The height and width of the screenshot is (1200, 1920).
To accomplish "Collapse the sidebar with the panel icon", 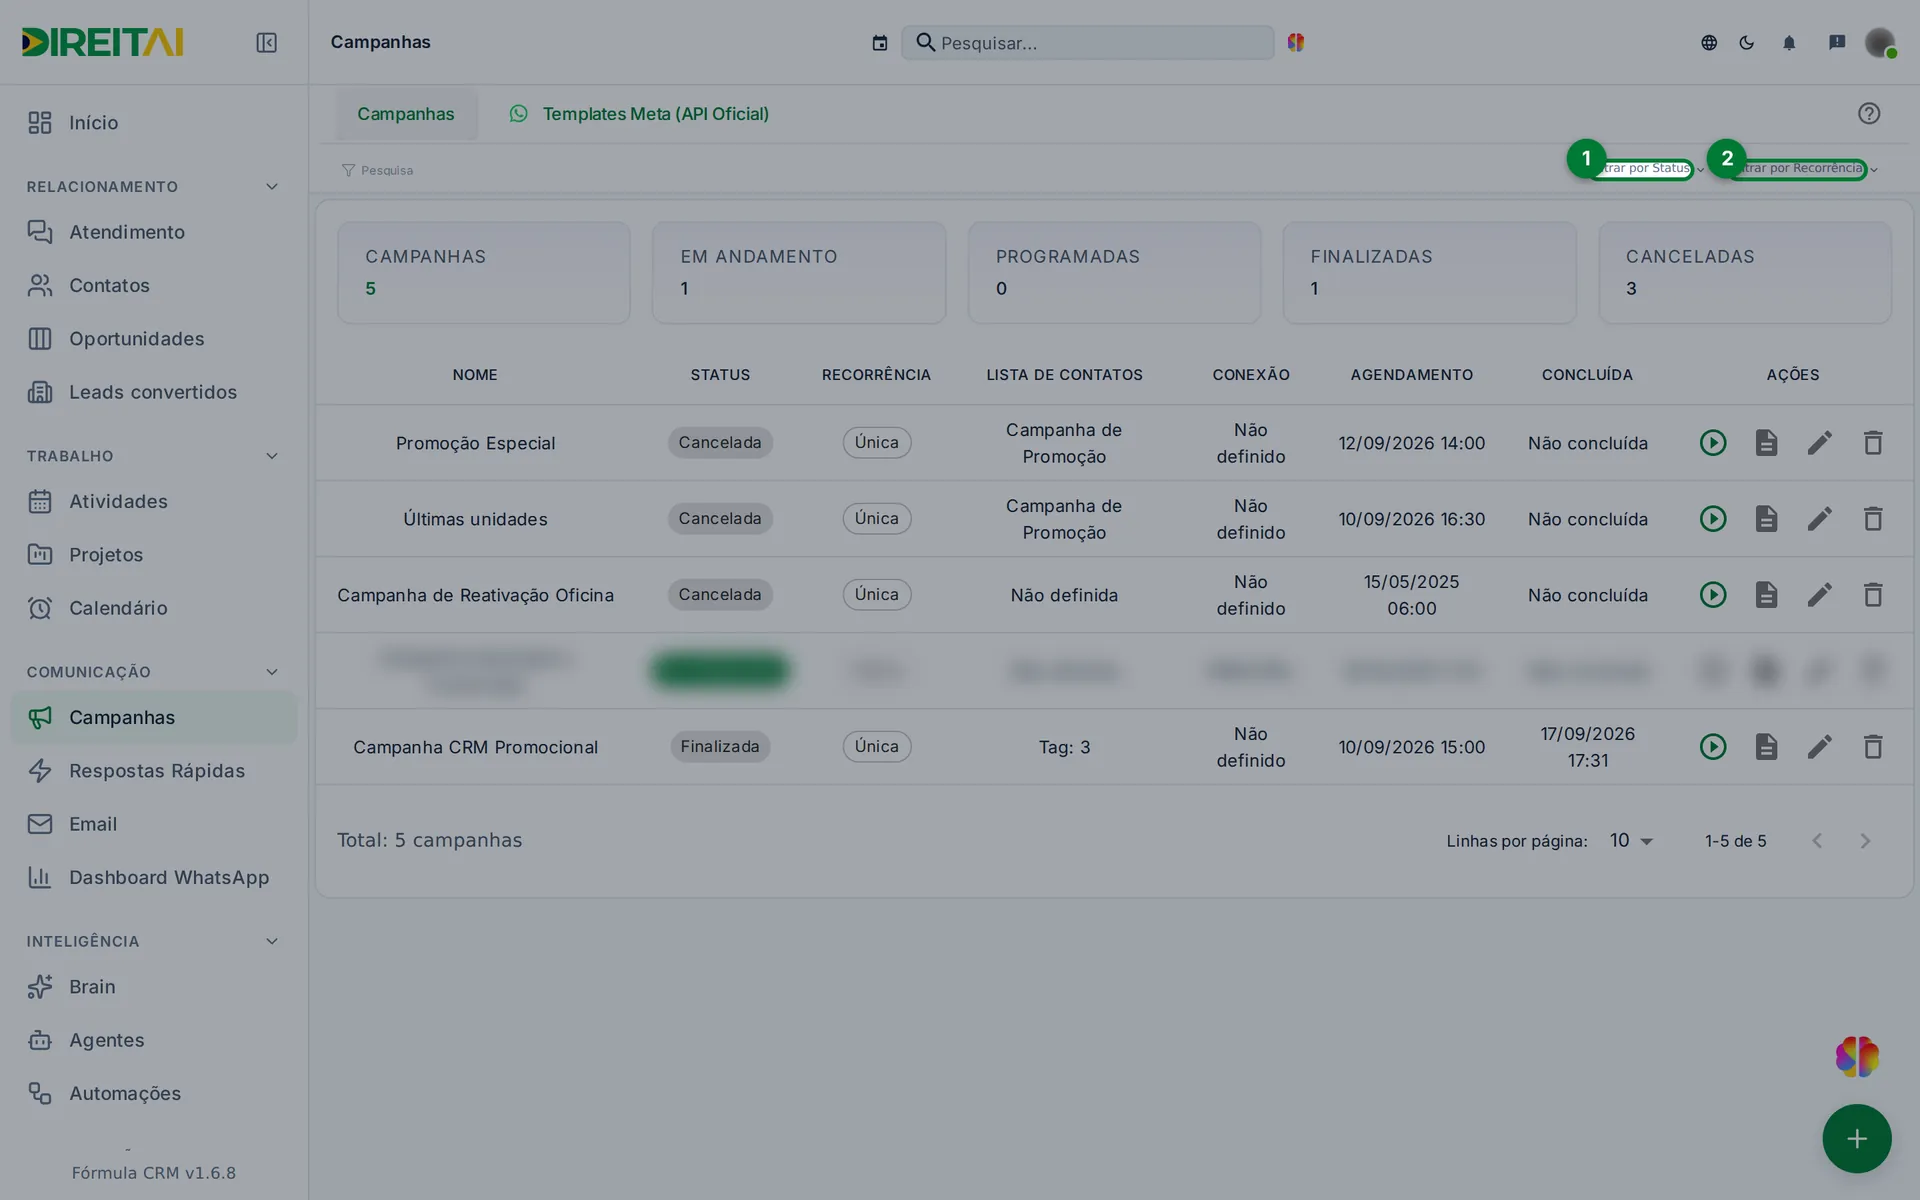I will [266, 42].
